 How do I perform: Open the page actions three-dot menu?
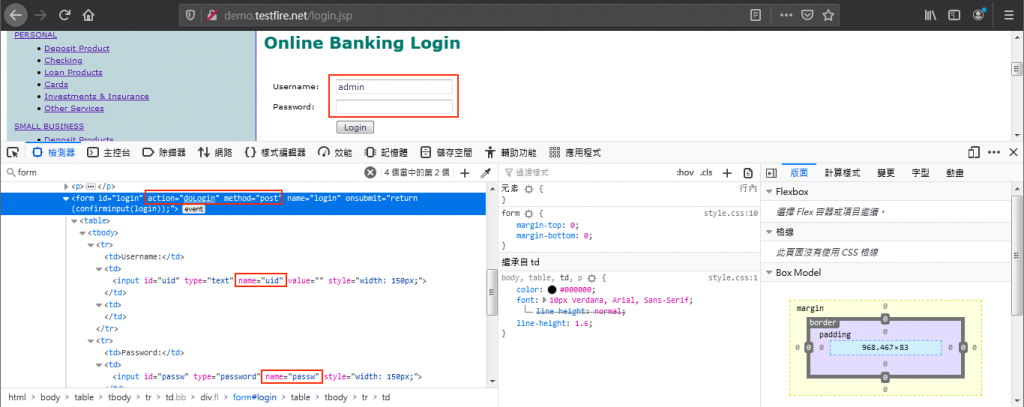click(x=786, y=14)
